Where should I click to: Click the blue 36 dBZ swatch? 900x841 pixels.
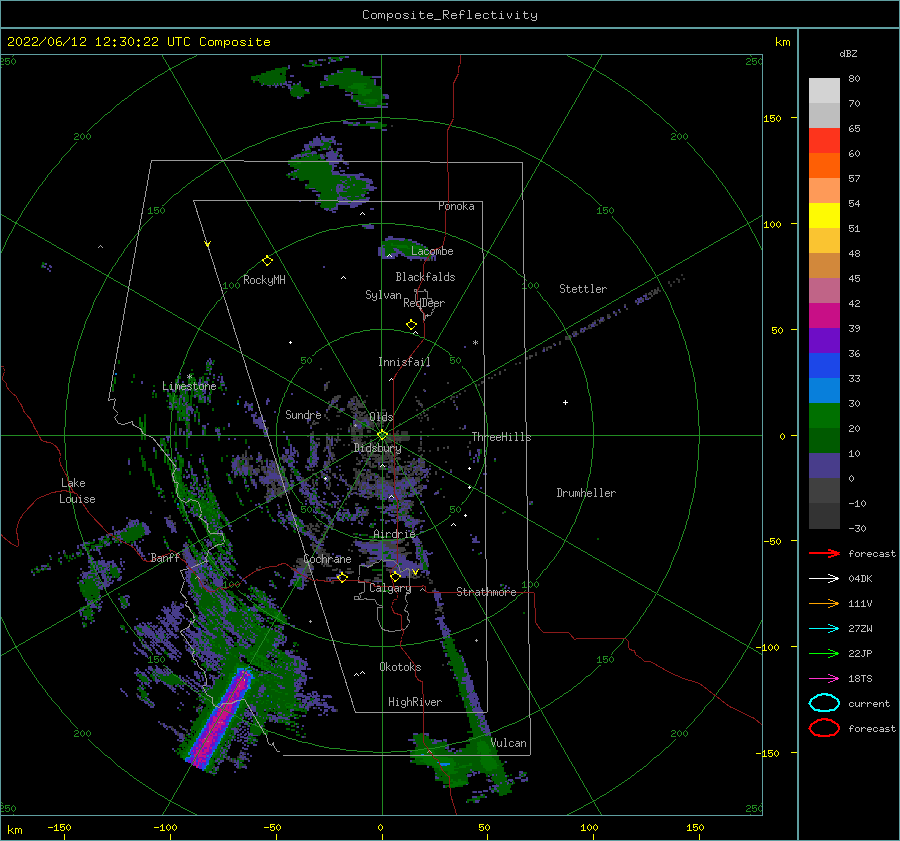(824, 365)
